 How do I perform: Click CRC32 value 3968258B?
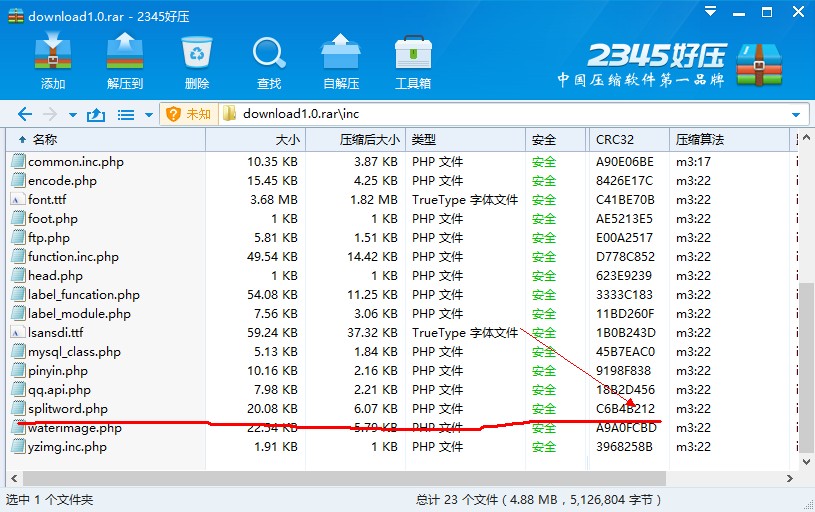click(624, 447)
